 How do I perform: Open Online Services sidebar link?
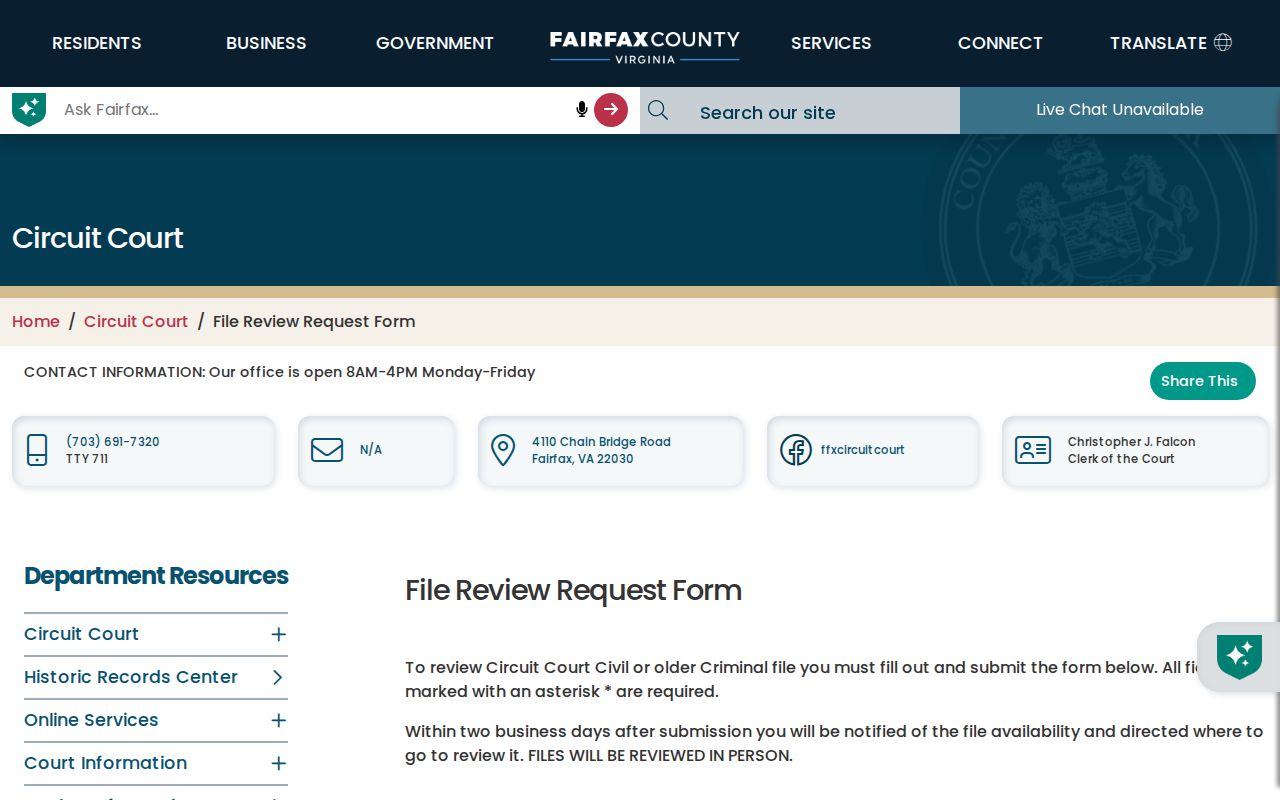[91, 720]
